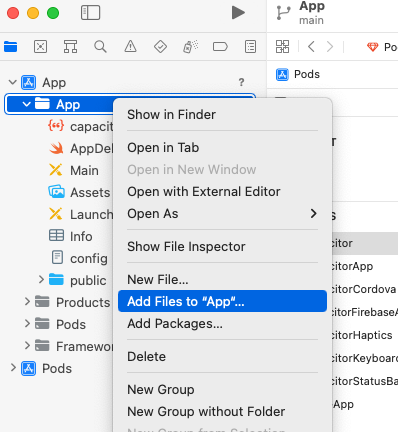This screenshot has width=398, height=432.
Task: Go back in editor history
Action: pos(311,47)
